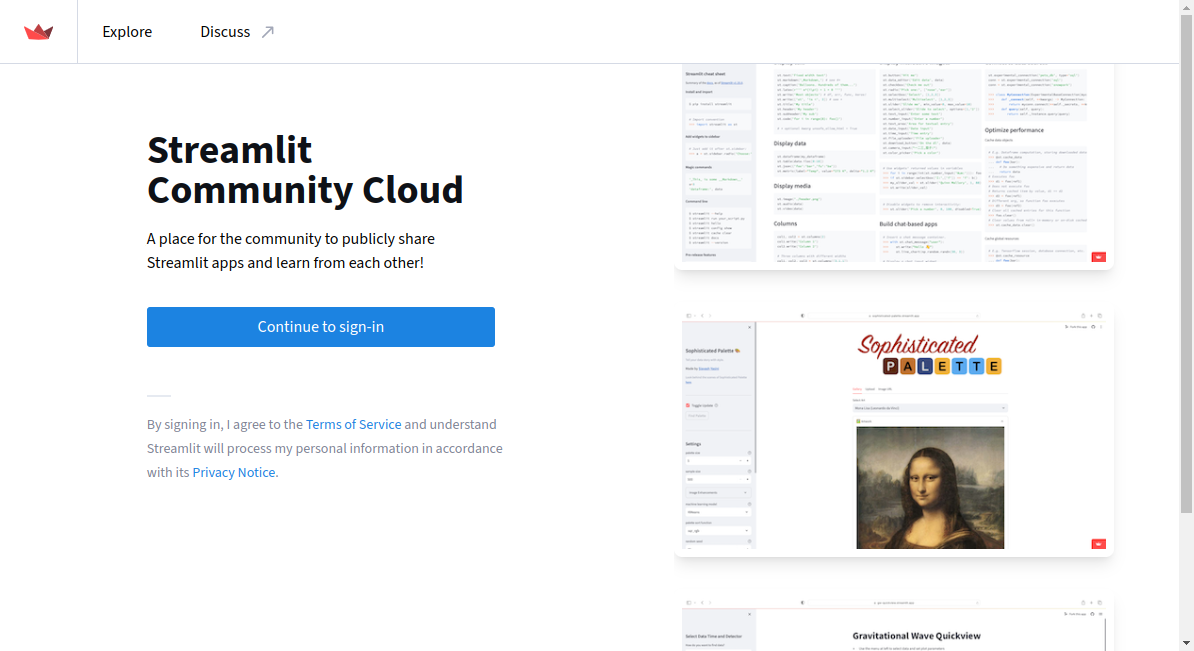Image resolution: width=1194 pixels, height=651 pixels.
Task: Open the Discuss navigation link
Action: pos(225,32)
